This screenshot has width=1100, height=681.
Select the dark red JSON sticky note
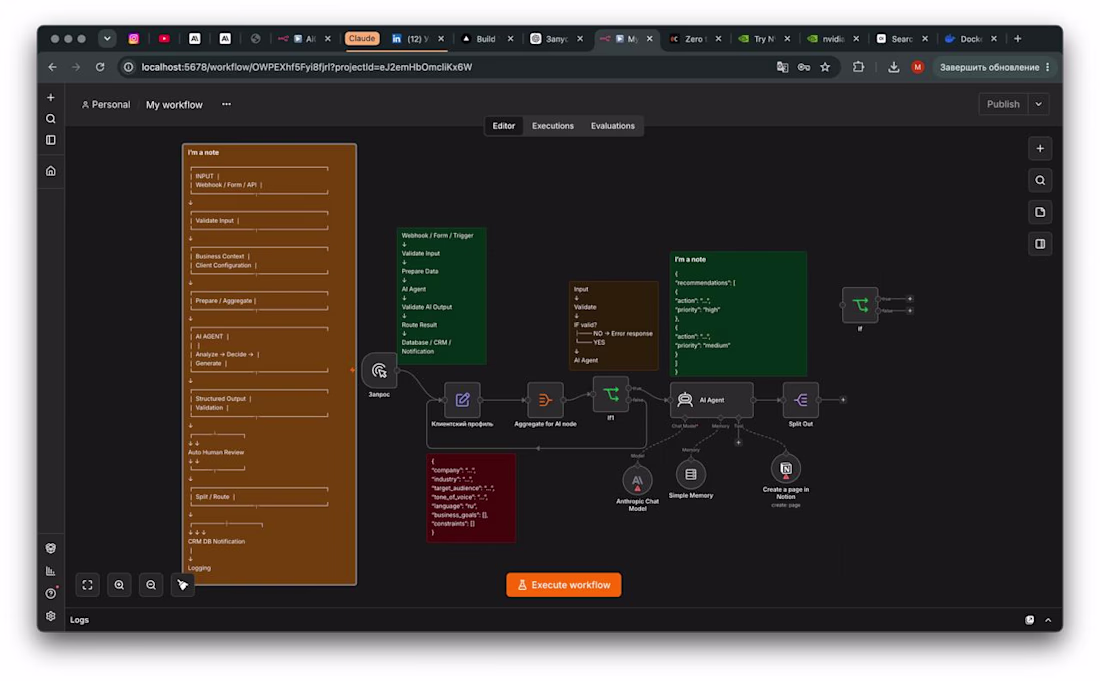coord(471,498)
